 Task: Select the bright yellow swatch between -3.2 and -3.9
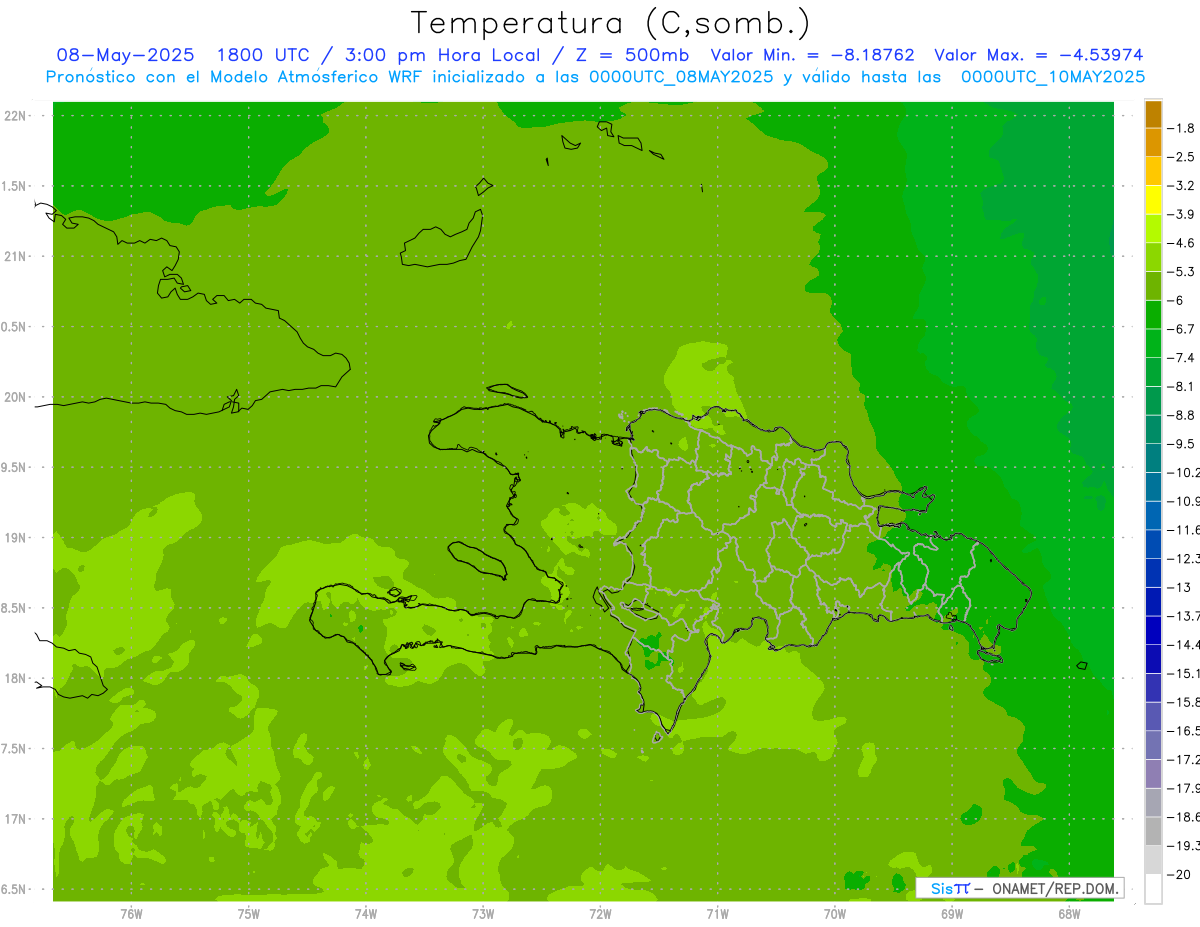point(1154,200)
